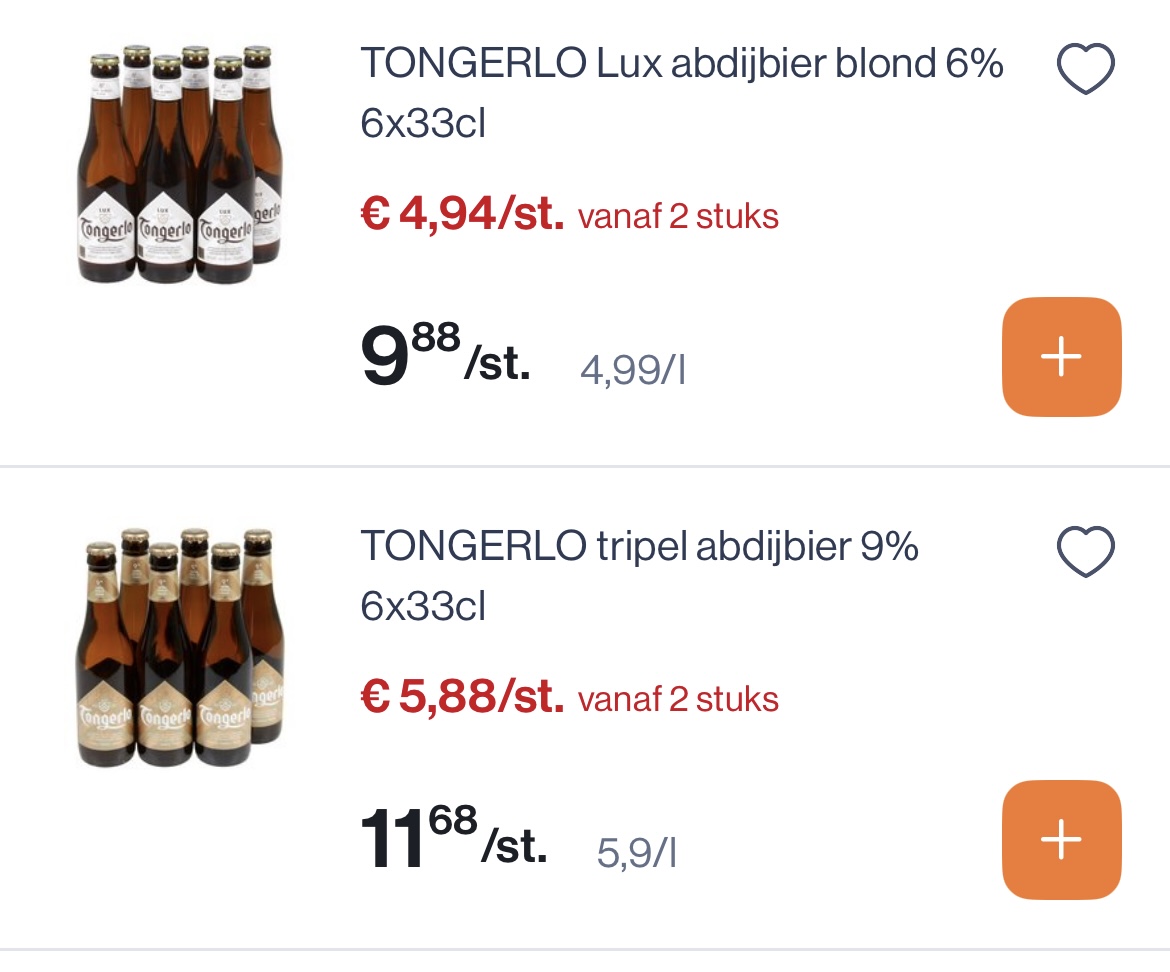1170x972 pixels.
Task: Click the heart icon for TONGERLO tripel abdijbier
Action: [1085, 550]
